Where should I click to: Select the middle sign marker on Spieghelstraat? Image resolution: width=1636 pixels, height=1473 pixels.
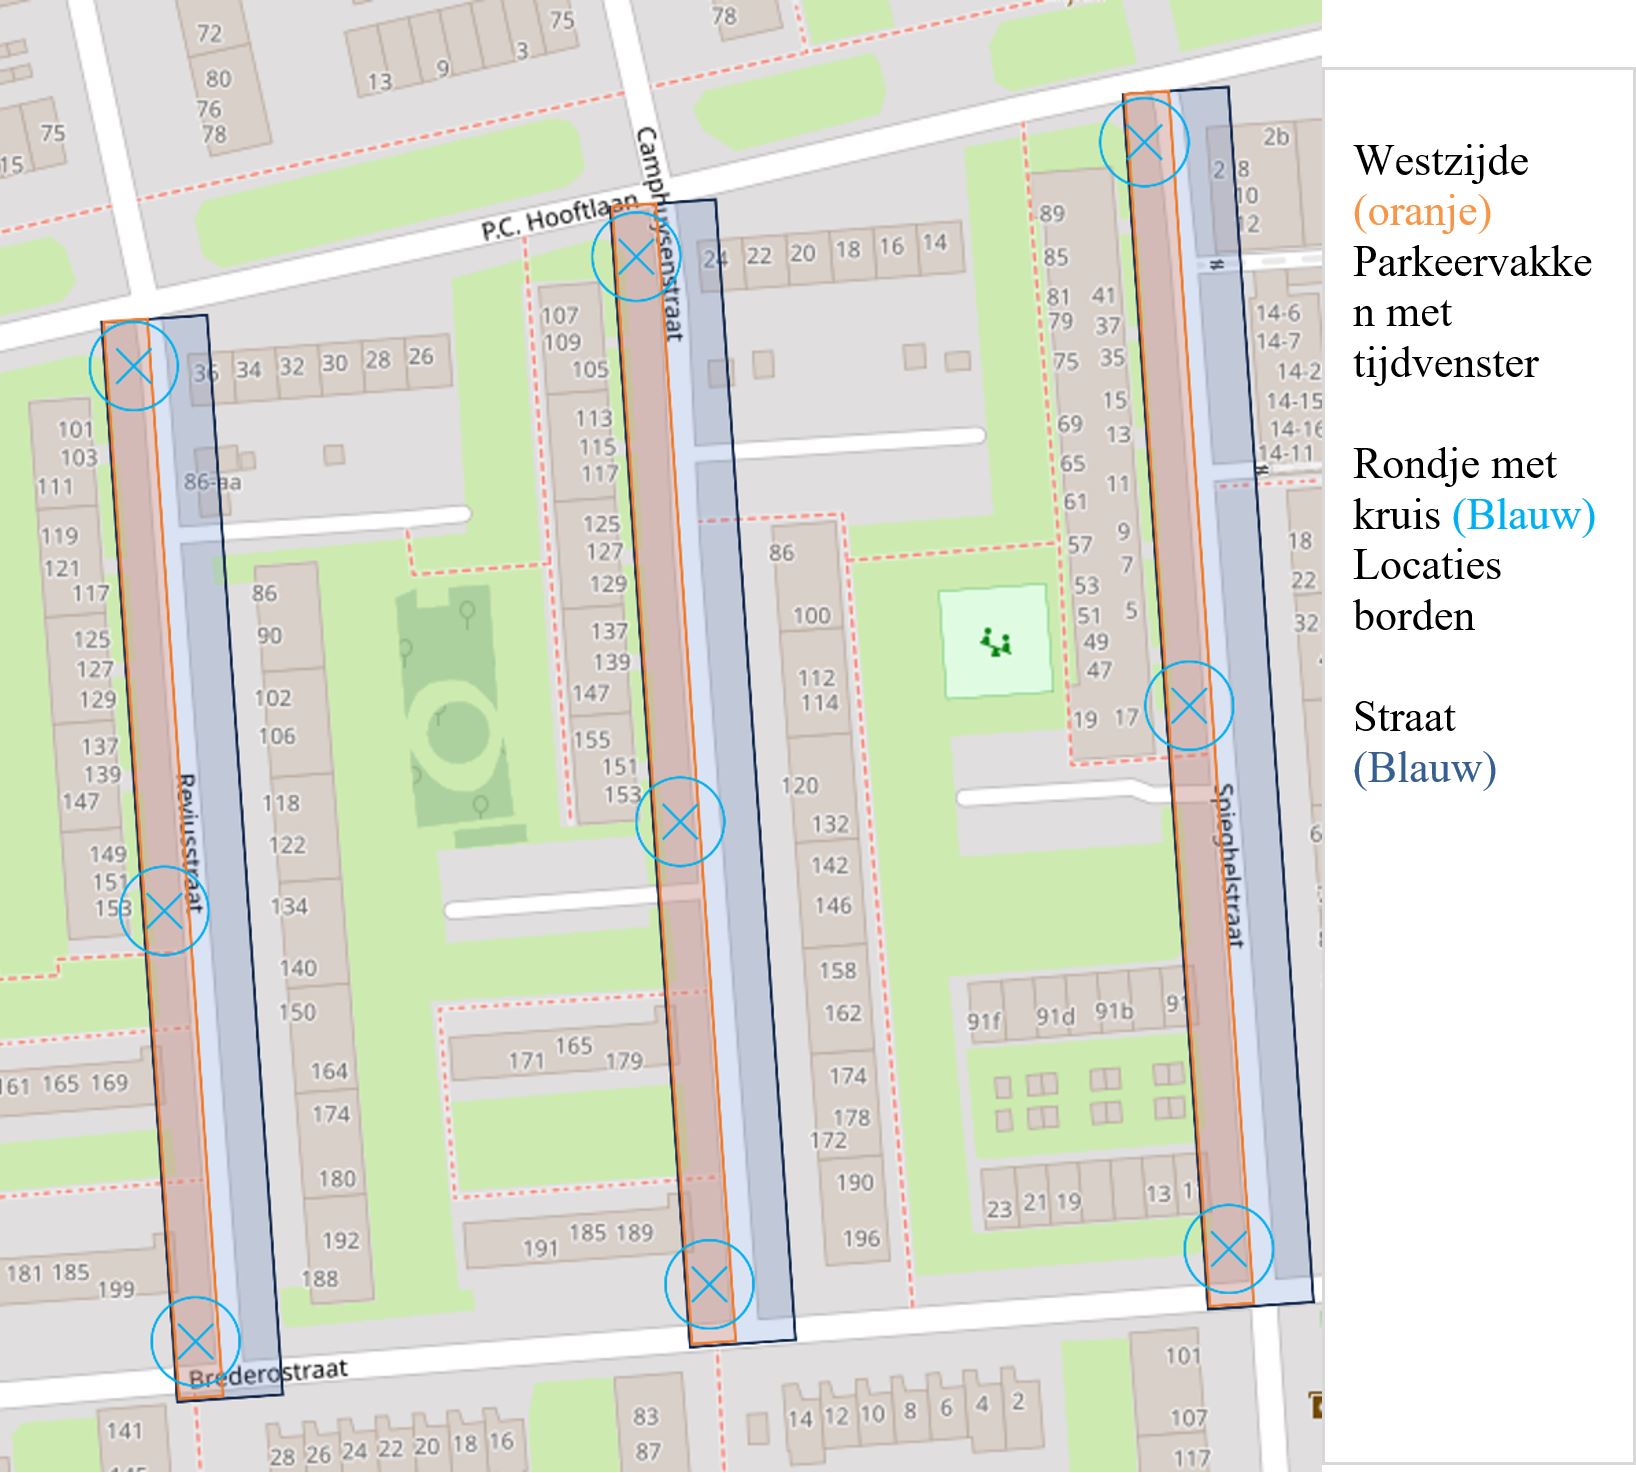(x=1189, y=707)
